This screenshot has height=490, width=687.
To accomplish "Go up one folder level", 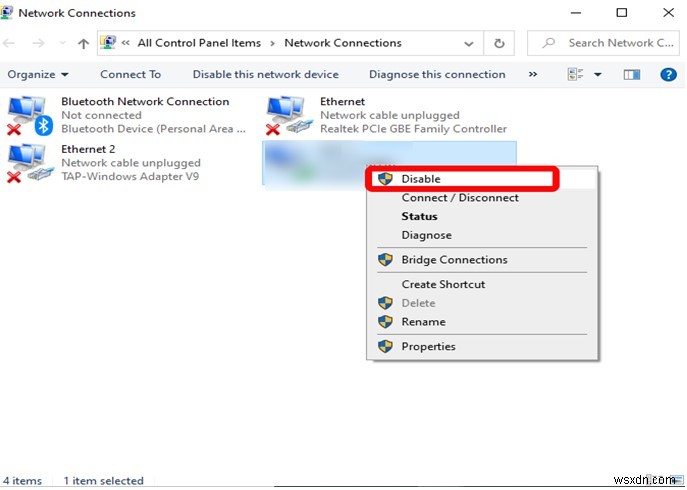I will (x=83, y=43).
